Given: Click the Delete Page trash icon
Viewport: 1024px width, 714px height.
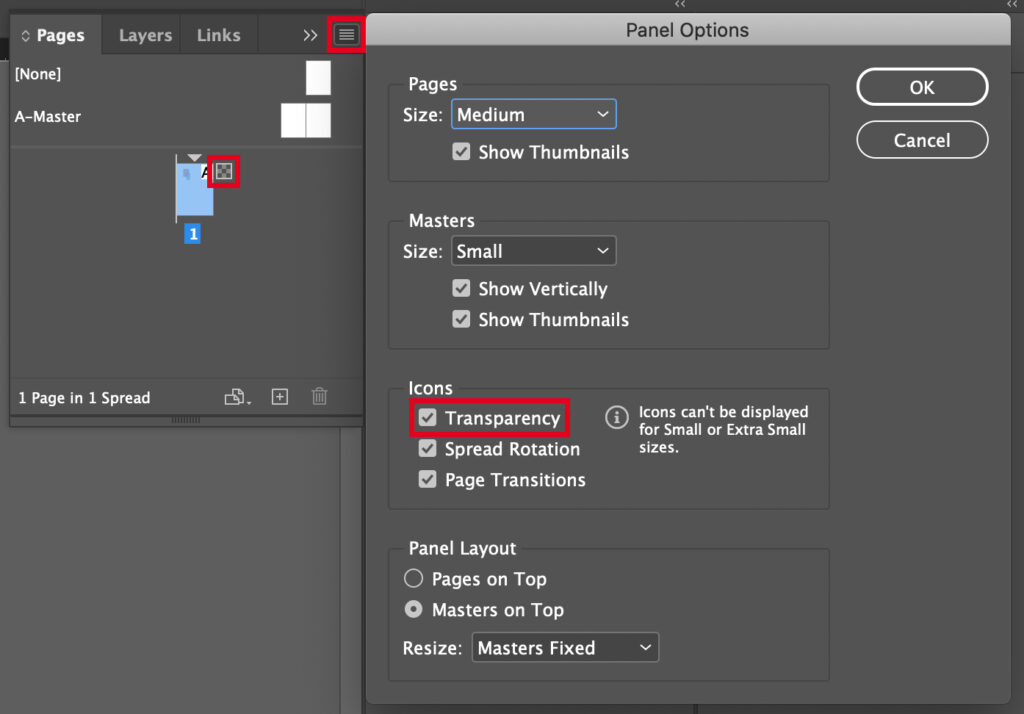Looking at the screenshot, I should [x=319, y=397].
